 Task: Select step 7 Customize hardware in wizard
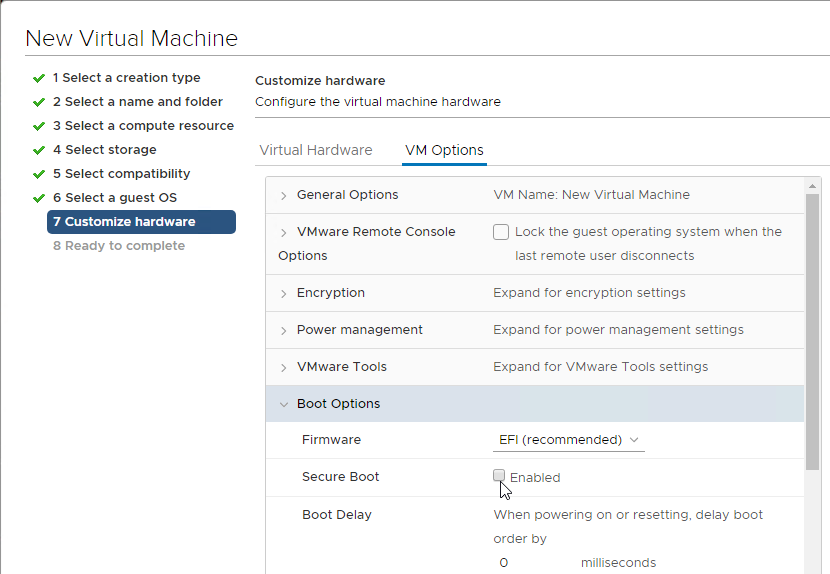coord(141,222)
